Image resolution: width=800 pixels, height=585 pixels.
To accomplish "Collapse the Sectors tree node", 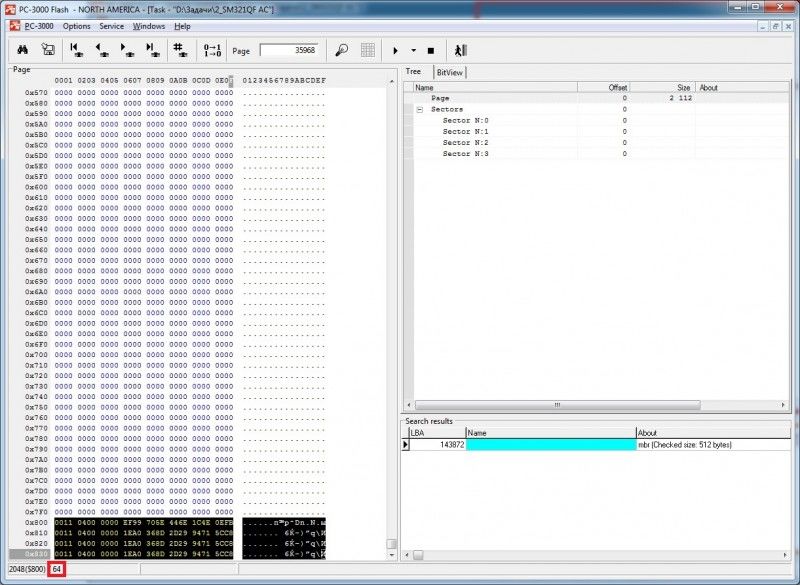I will [x=420, y=109].
